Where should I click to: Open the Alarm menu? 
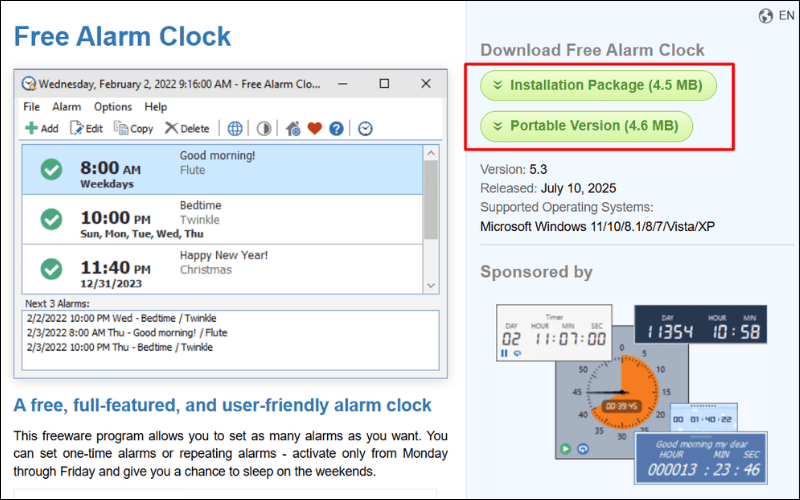click(x=66, y=107)
